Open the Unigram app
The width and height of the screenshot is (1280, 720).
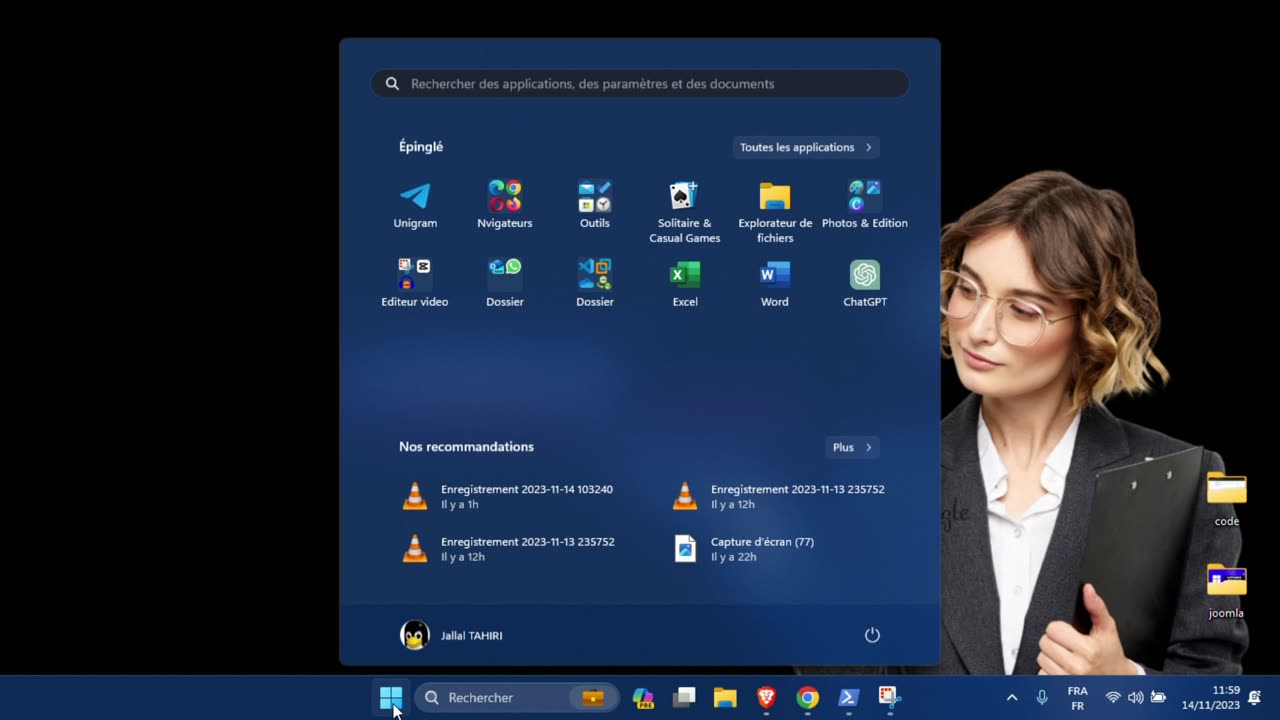[415, 205]
